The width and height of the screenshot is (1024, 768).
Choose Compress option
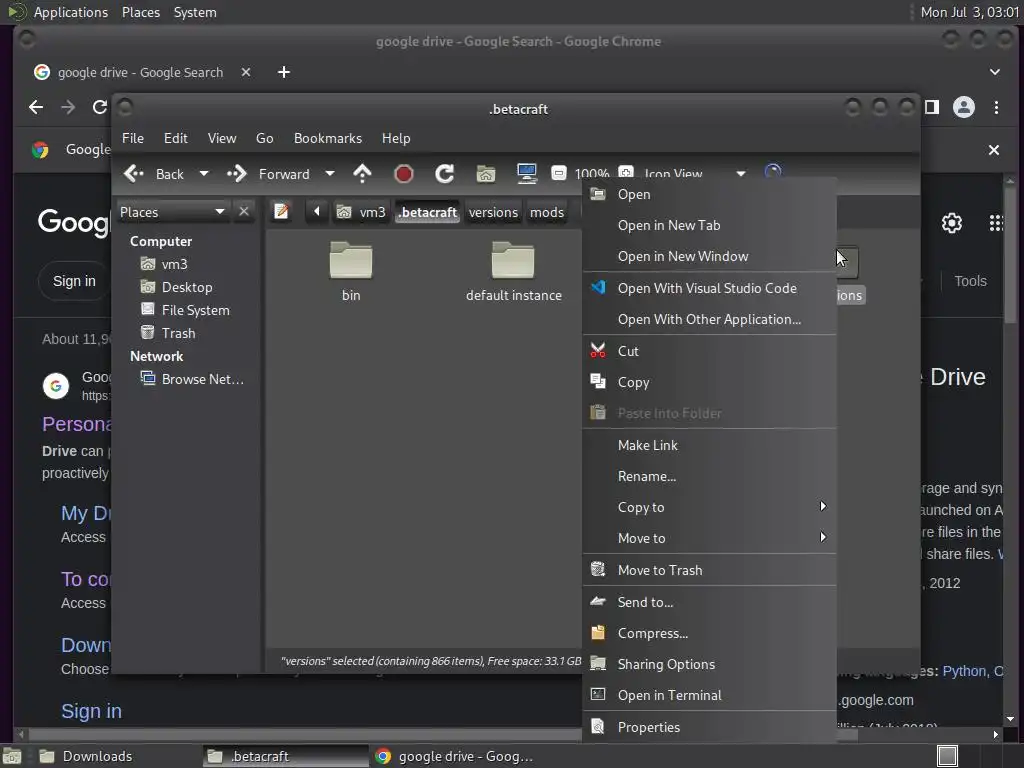coord(709,633)
